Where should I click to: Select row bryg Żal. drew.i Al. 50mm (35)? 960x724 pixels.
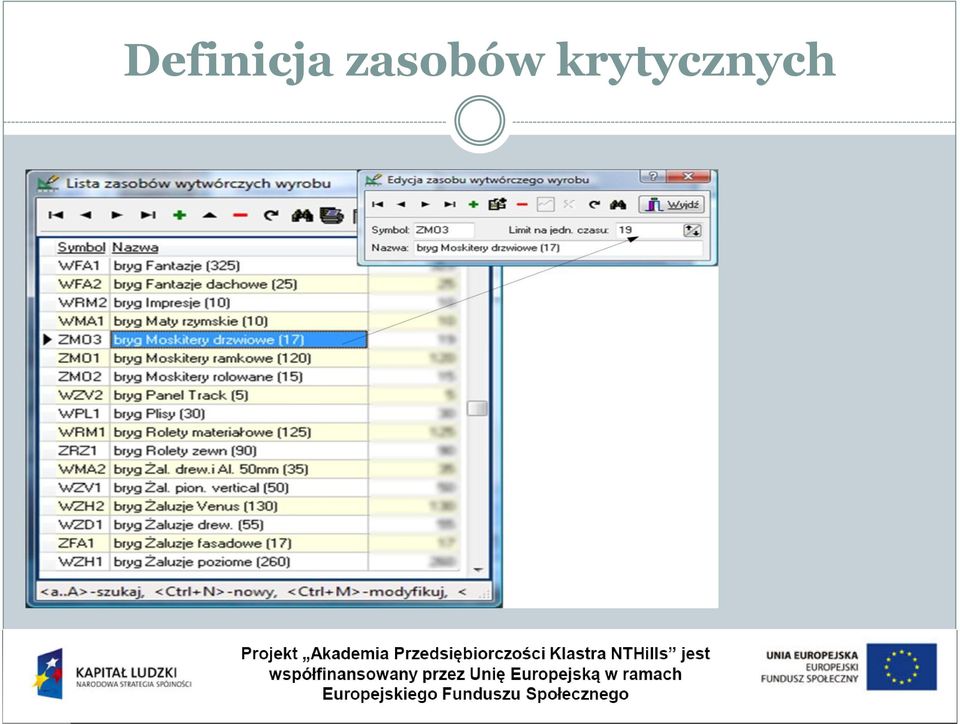(249, 469)
